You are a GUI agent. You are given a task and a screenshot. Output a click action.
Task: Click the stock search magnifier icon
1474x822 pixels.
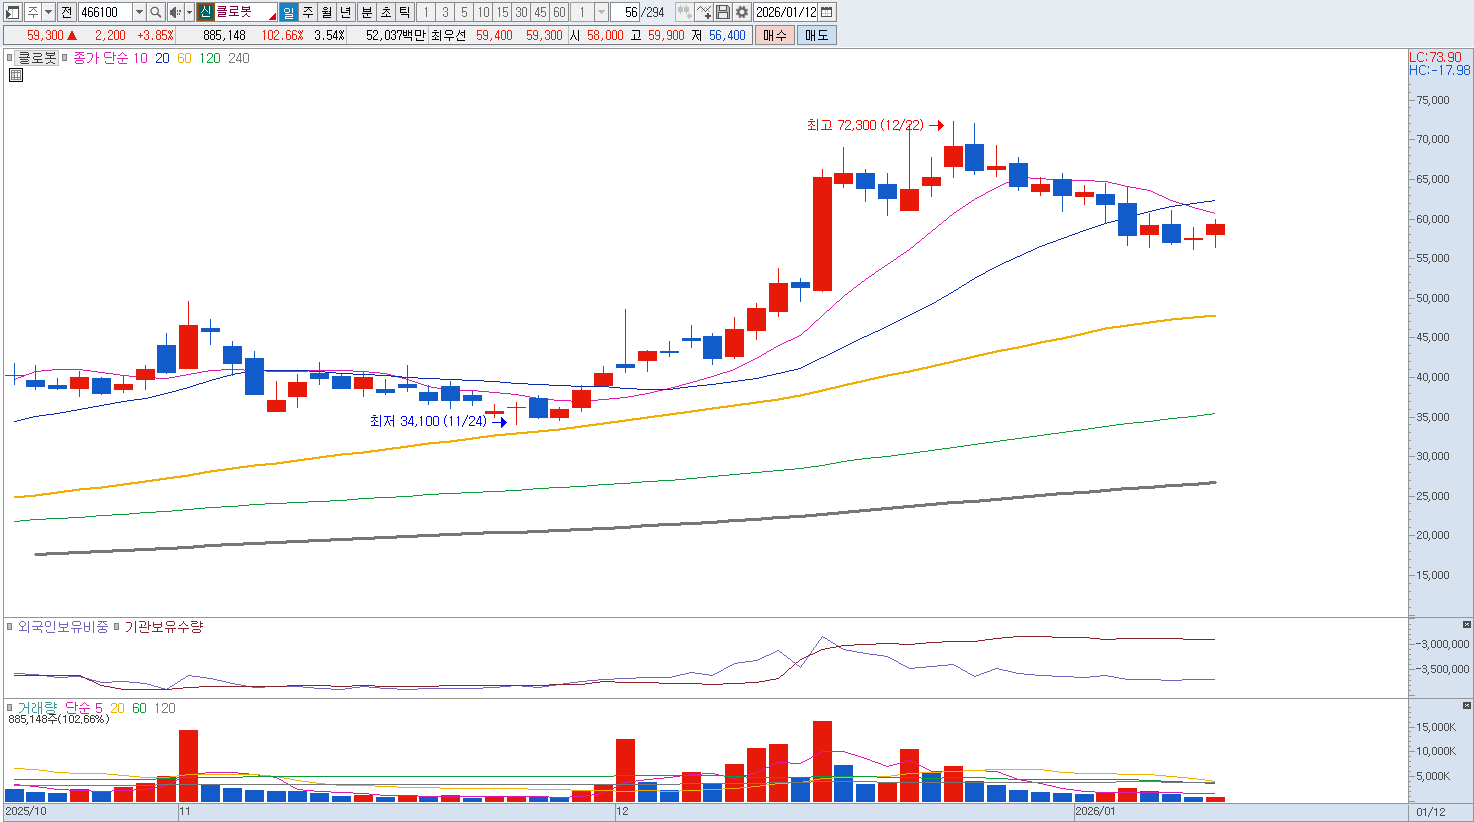pos(156,12)
